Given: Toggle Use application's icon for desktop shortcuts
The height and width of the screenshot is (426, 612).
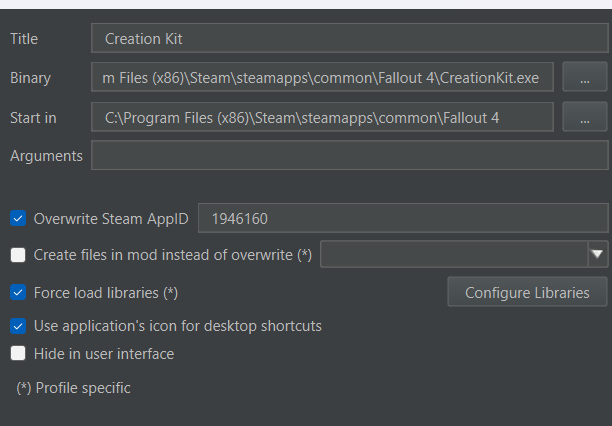Looking at the screenshot, I should [18, 326].
